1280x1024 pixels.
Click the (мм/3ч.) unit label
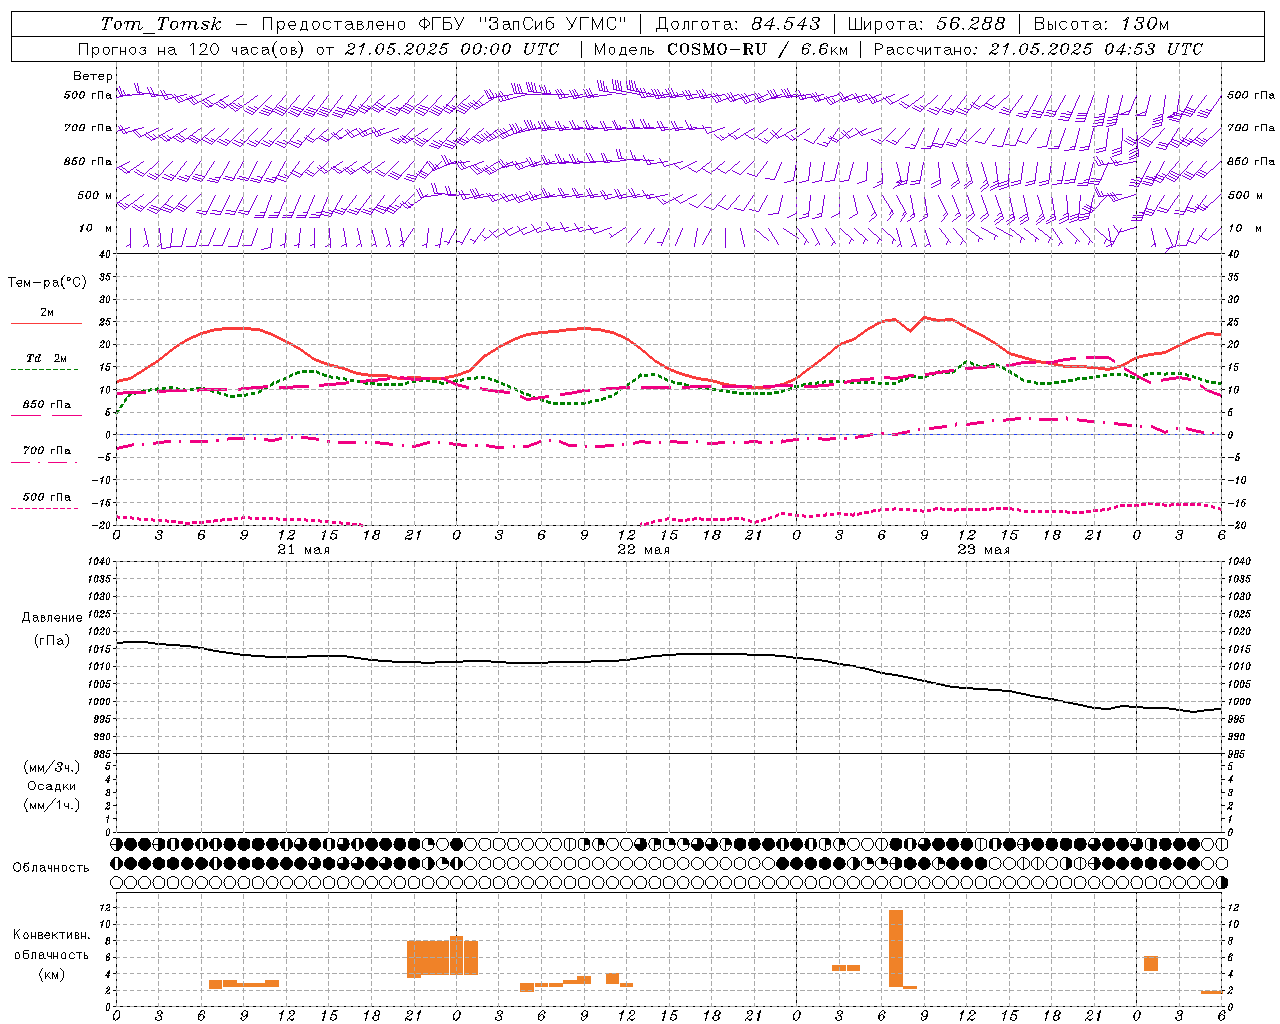coord(52,768)
